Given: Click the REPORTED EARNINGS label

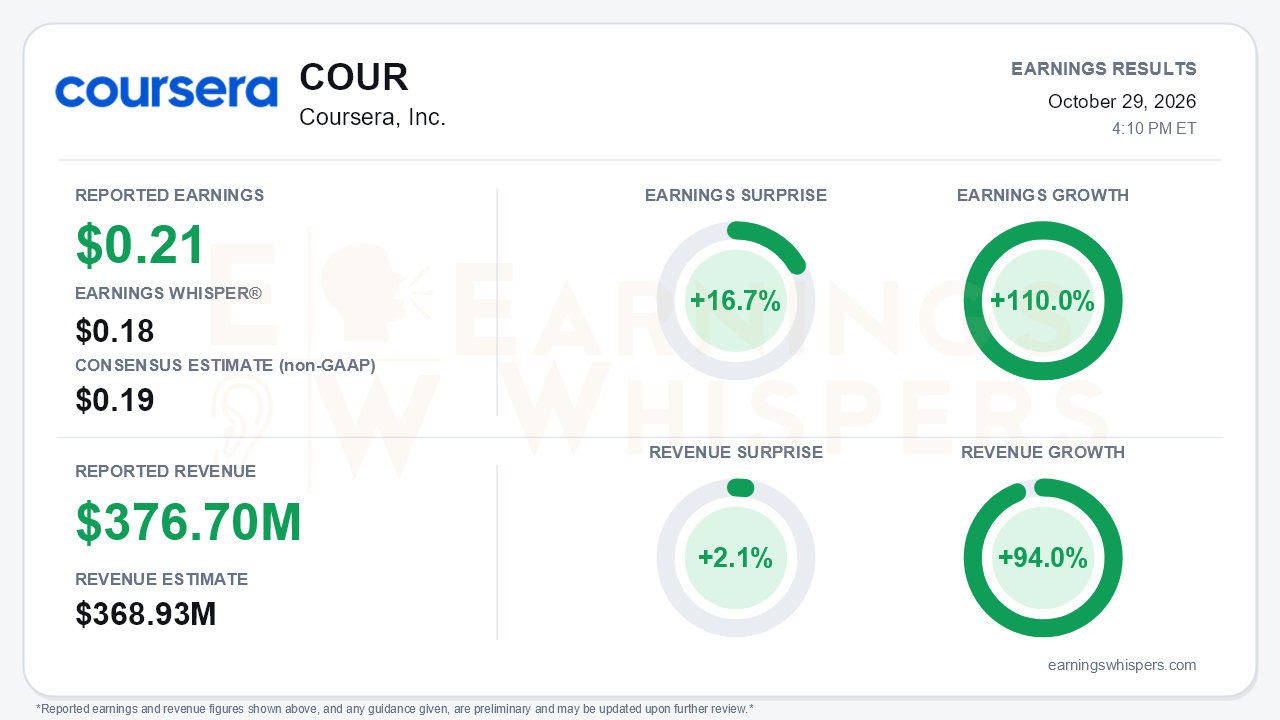Looking at the screenshot, I should (x=170, y=195).
